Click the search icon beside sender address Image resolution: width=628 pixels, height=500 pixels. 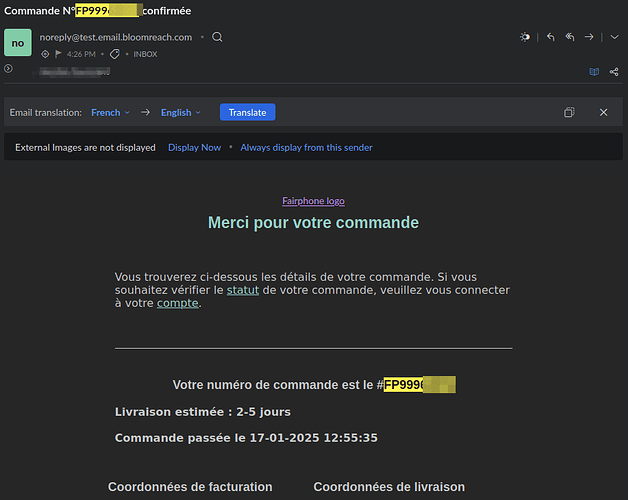[x=217, y=37]
